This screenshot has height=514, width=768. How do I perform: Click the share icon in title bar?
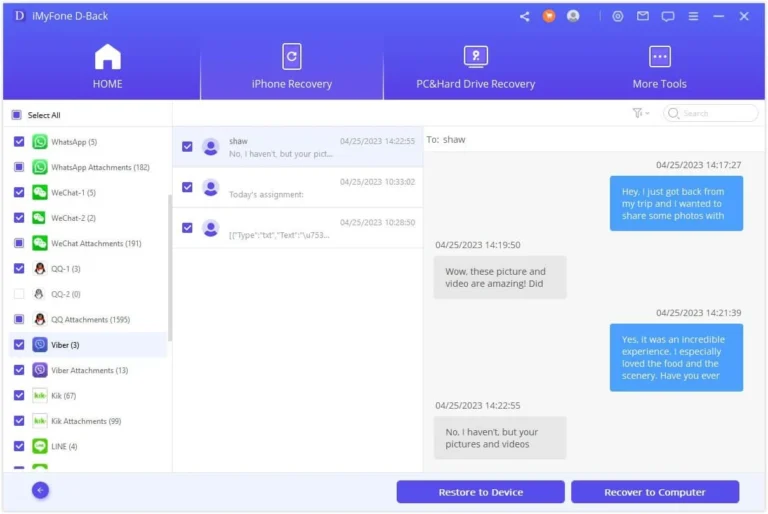525,17
